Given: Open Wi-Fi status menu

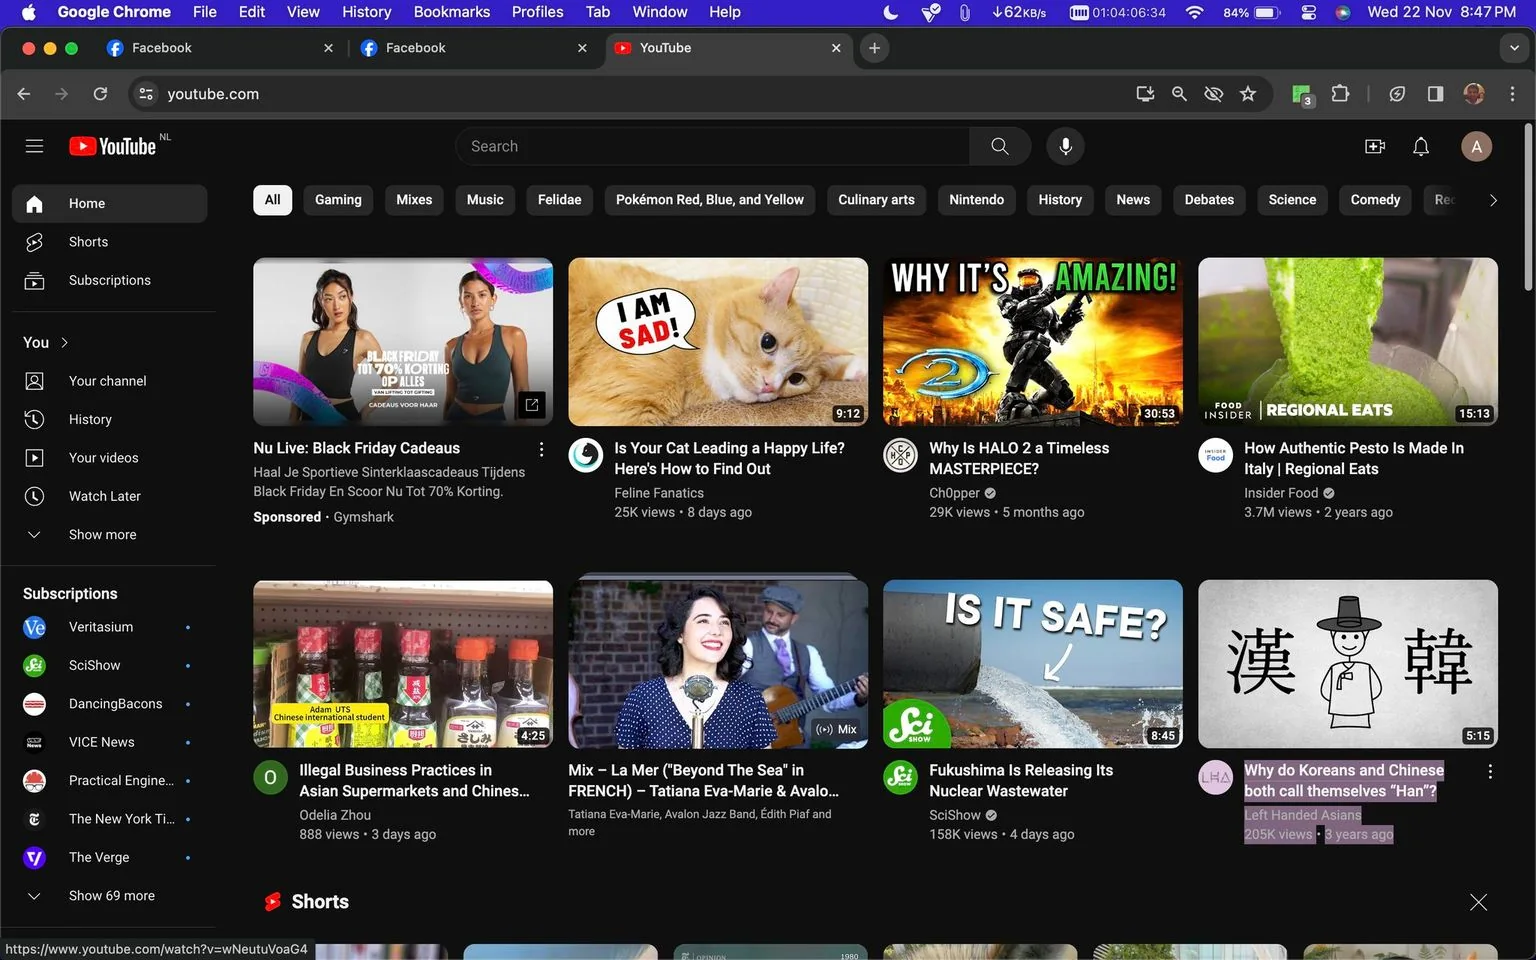Looking at the screenshot, I should [1194, 12].
